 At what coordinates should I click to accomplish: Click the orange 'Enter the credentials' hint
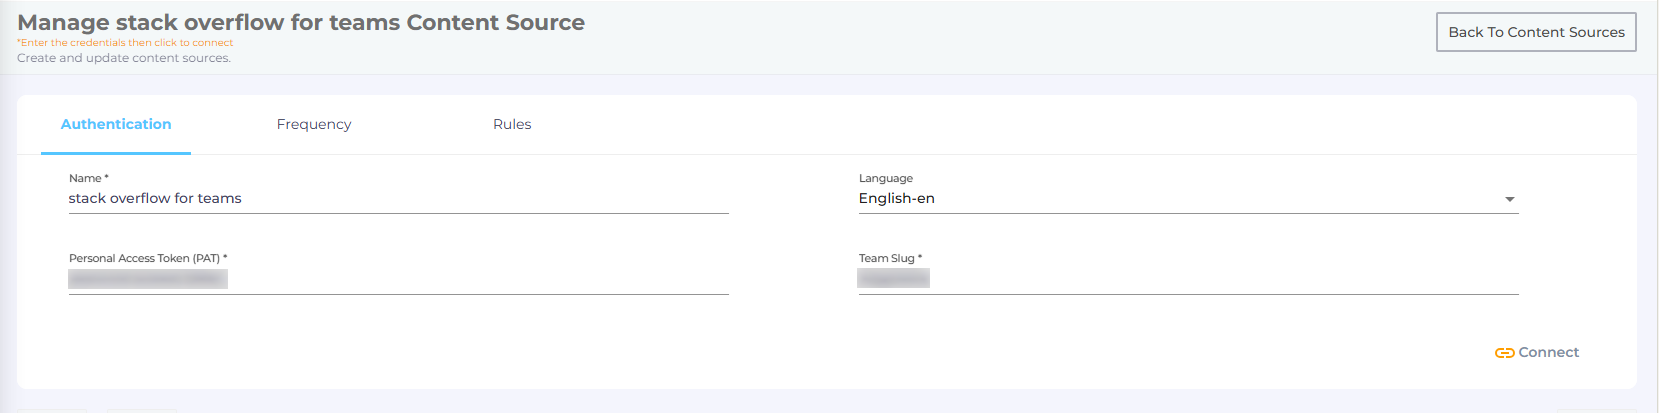click(x=125, y=43)
